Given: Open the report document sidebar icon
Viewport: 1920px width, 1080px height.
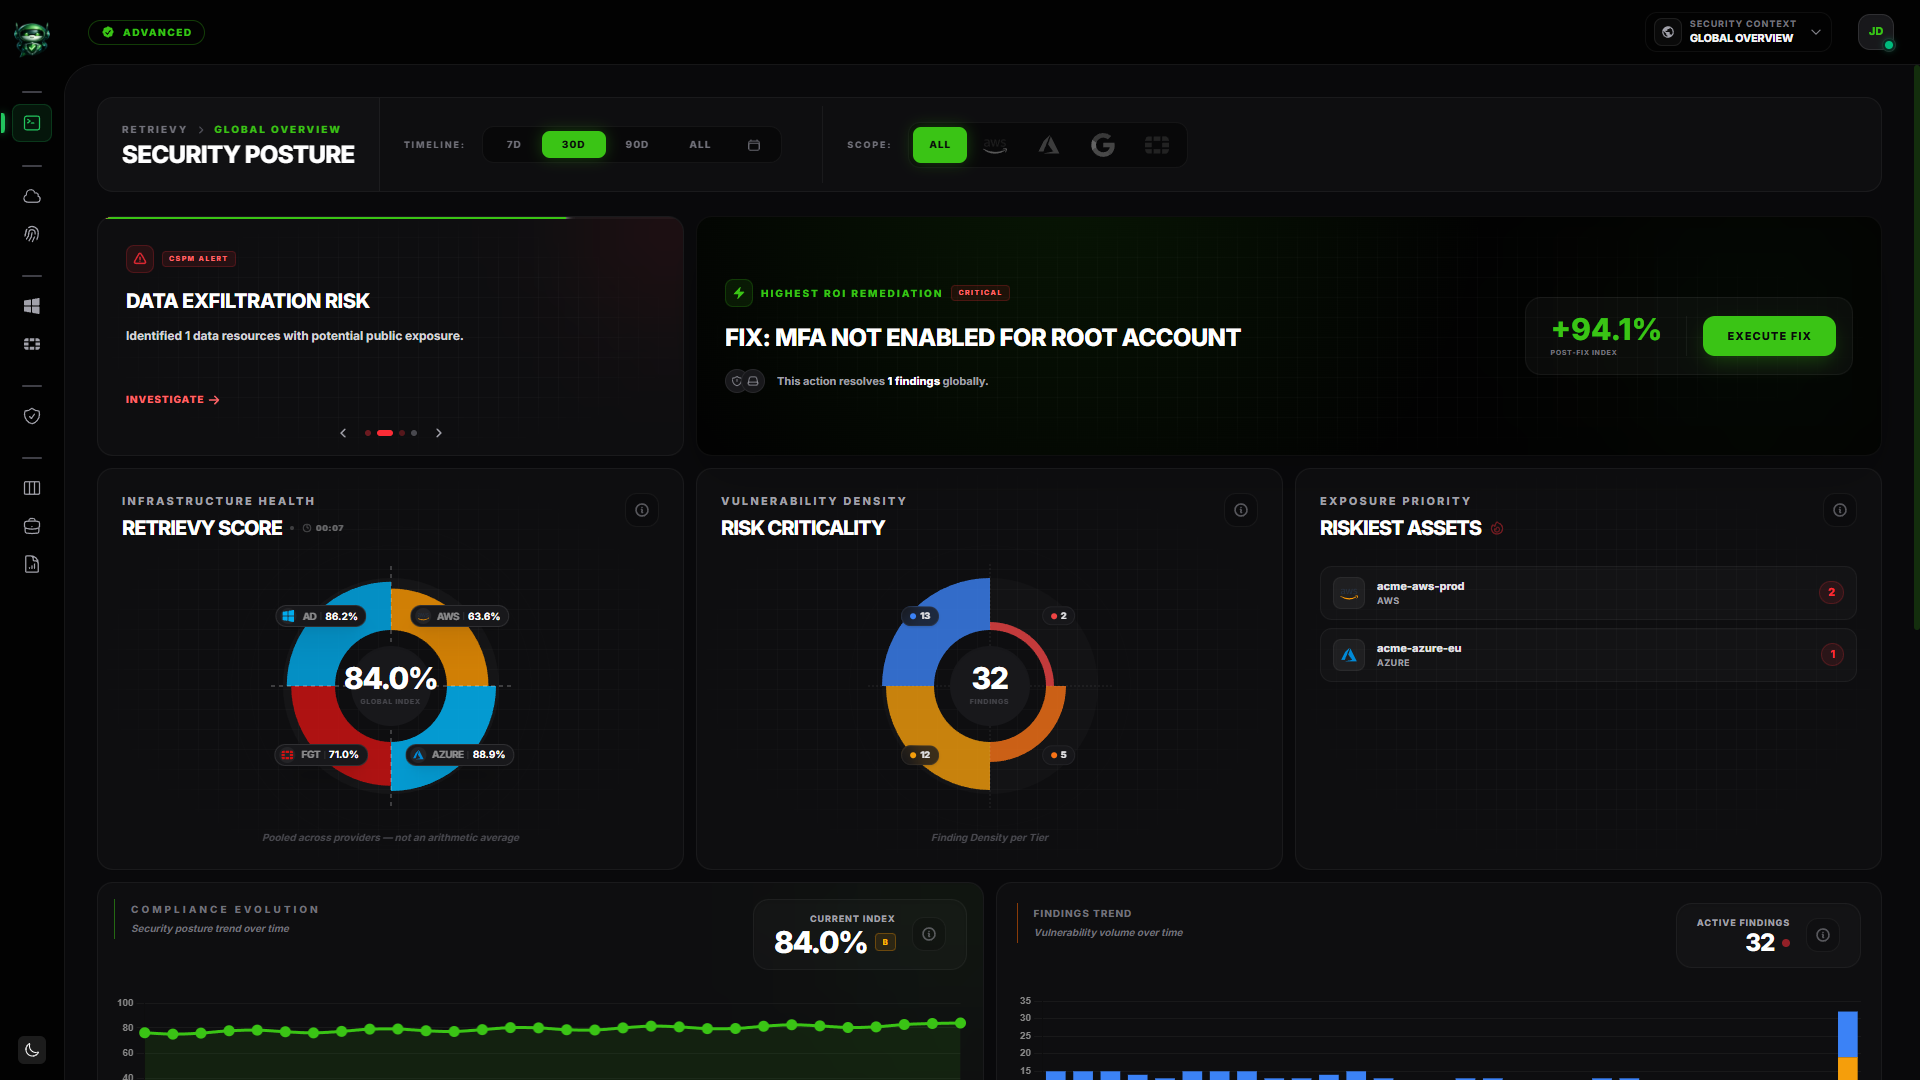Looking at the screenshot, I should 32,564.
